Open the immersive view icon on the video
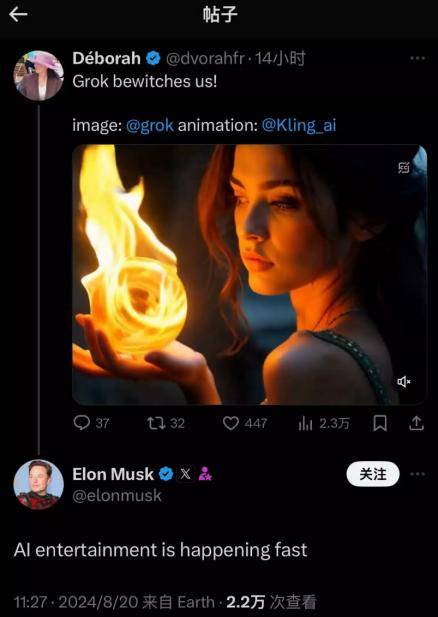The width and height of the screenshot is (438, 617). pyautogui.click(x=404, y=167)
